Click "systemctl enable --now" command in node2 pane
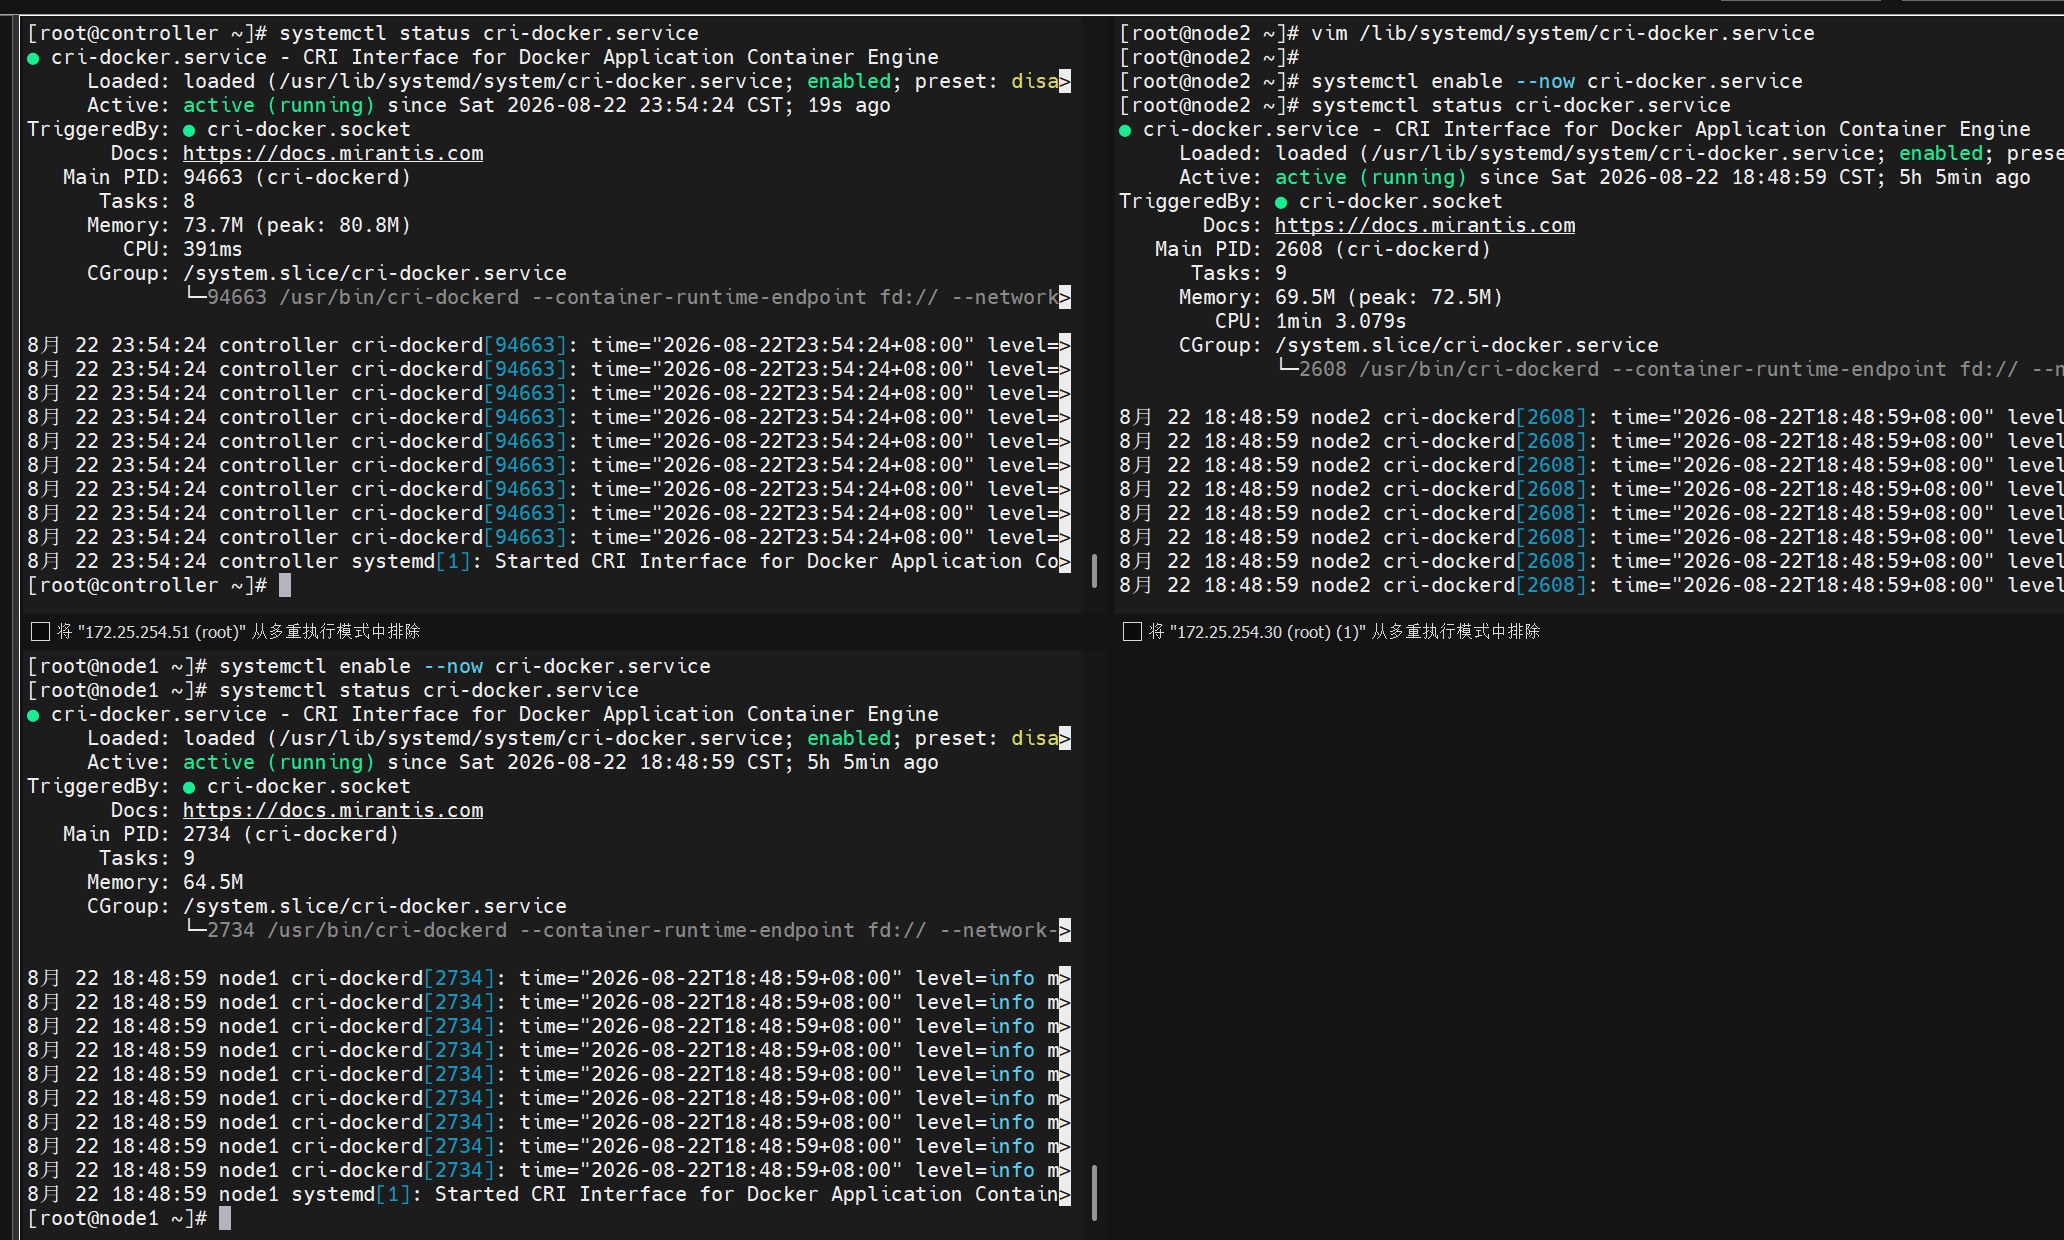2064x1240 pixels. pyautogui.click(x=1443, y=81)
